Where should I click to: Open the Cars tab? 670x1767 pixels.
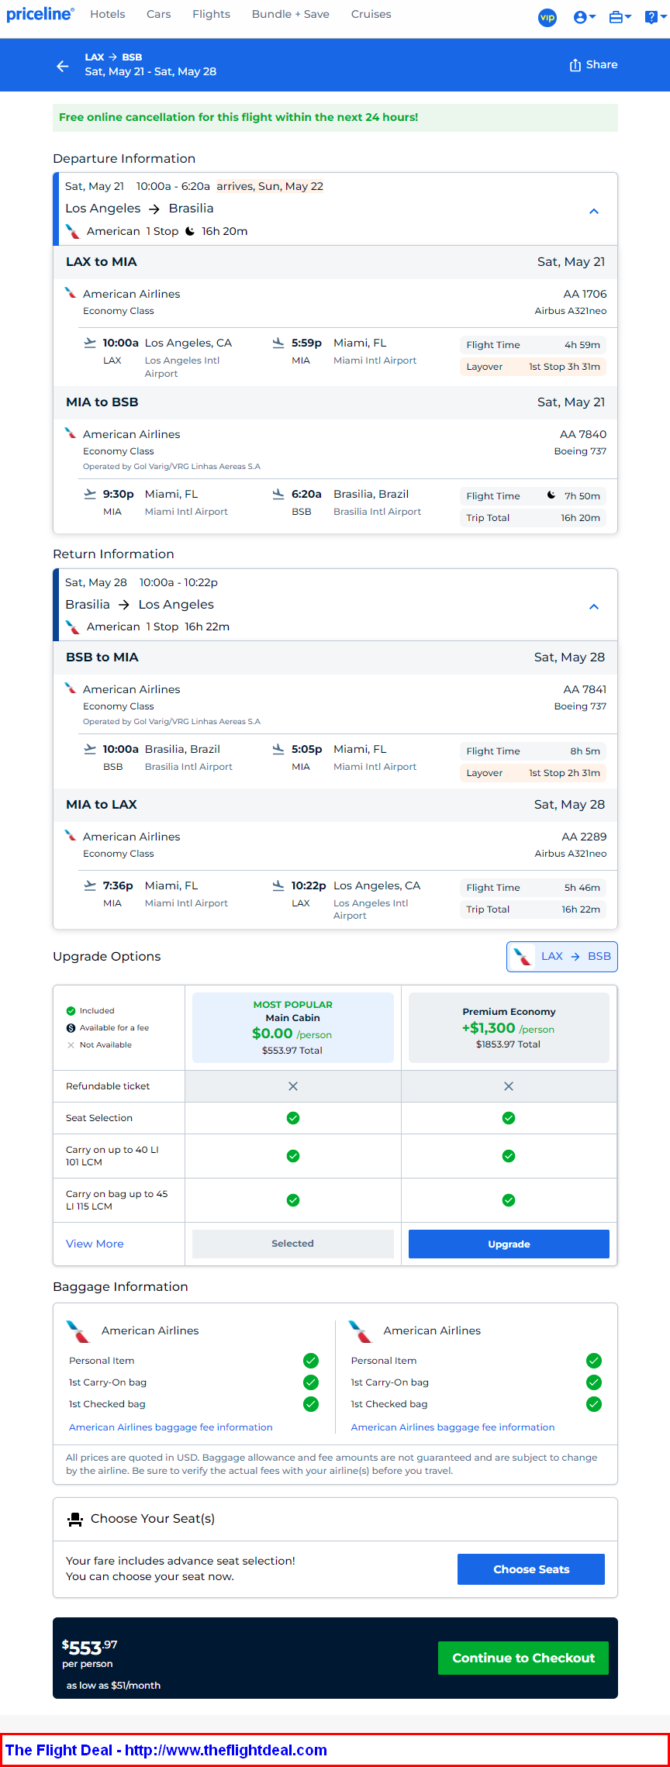click(159, 14)
